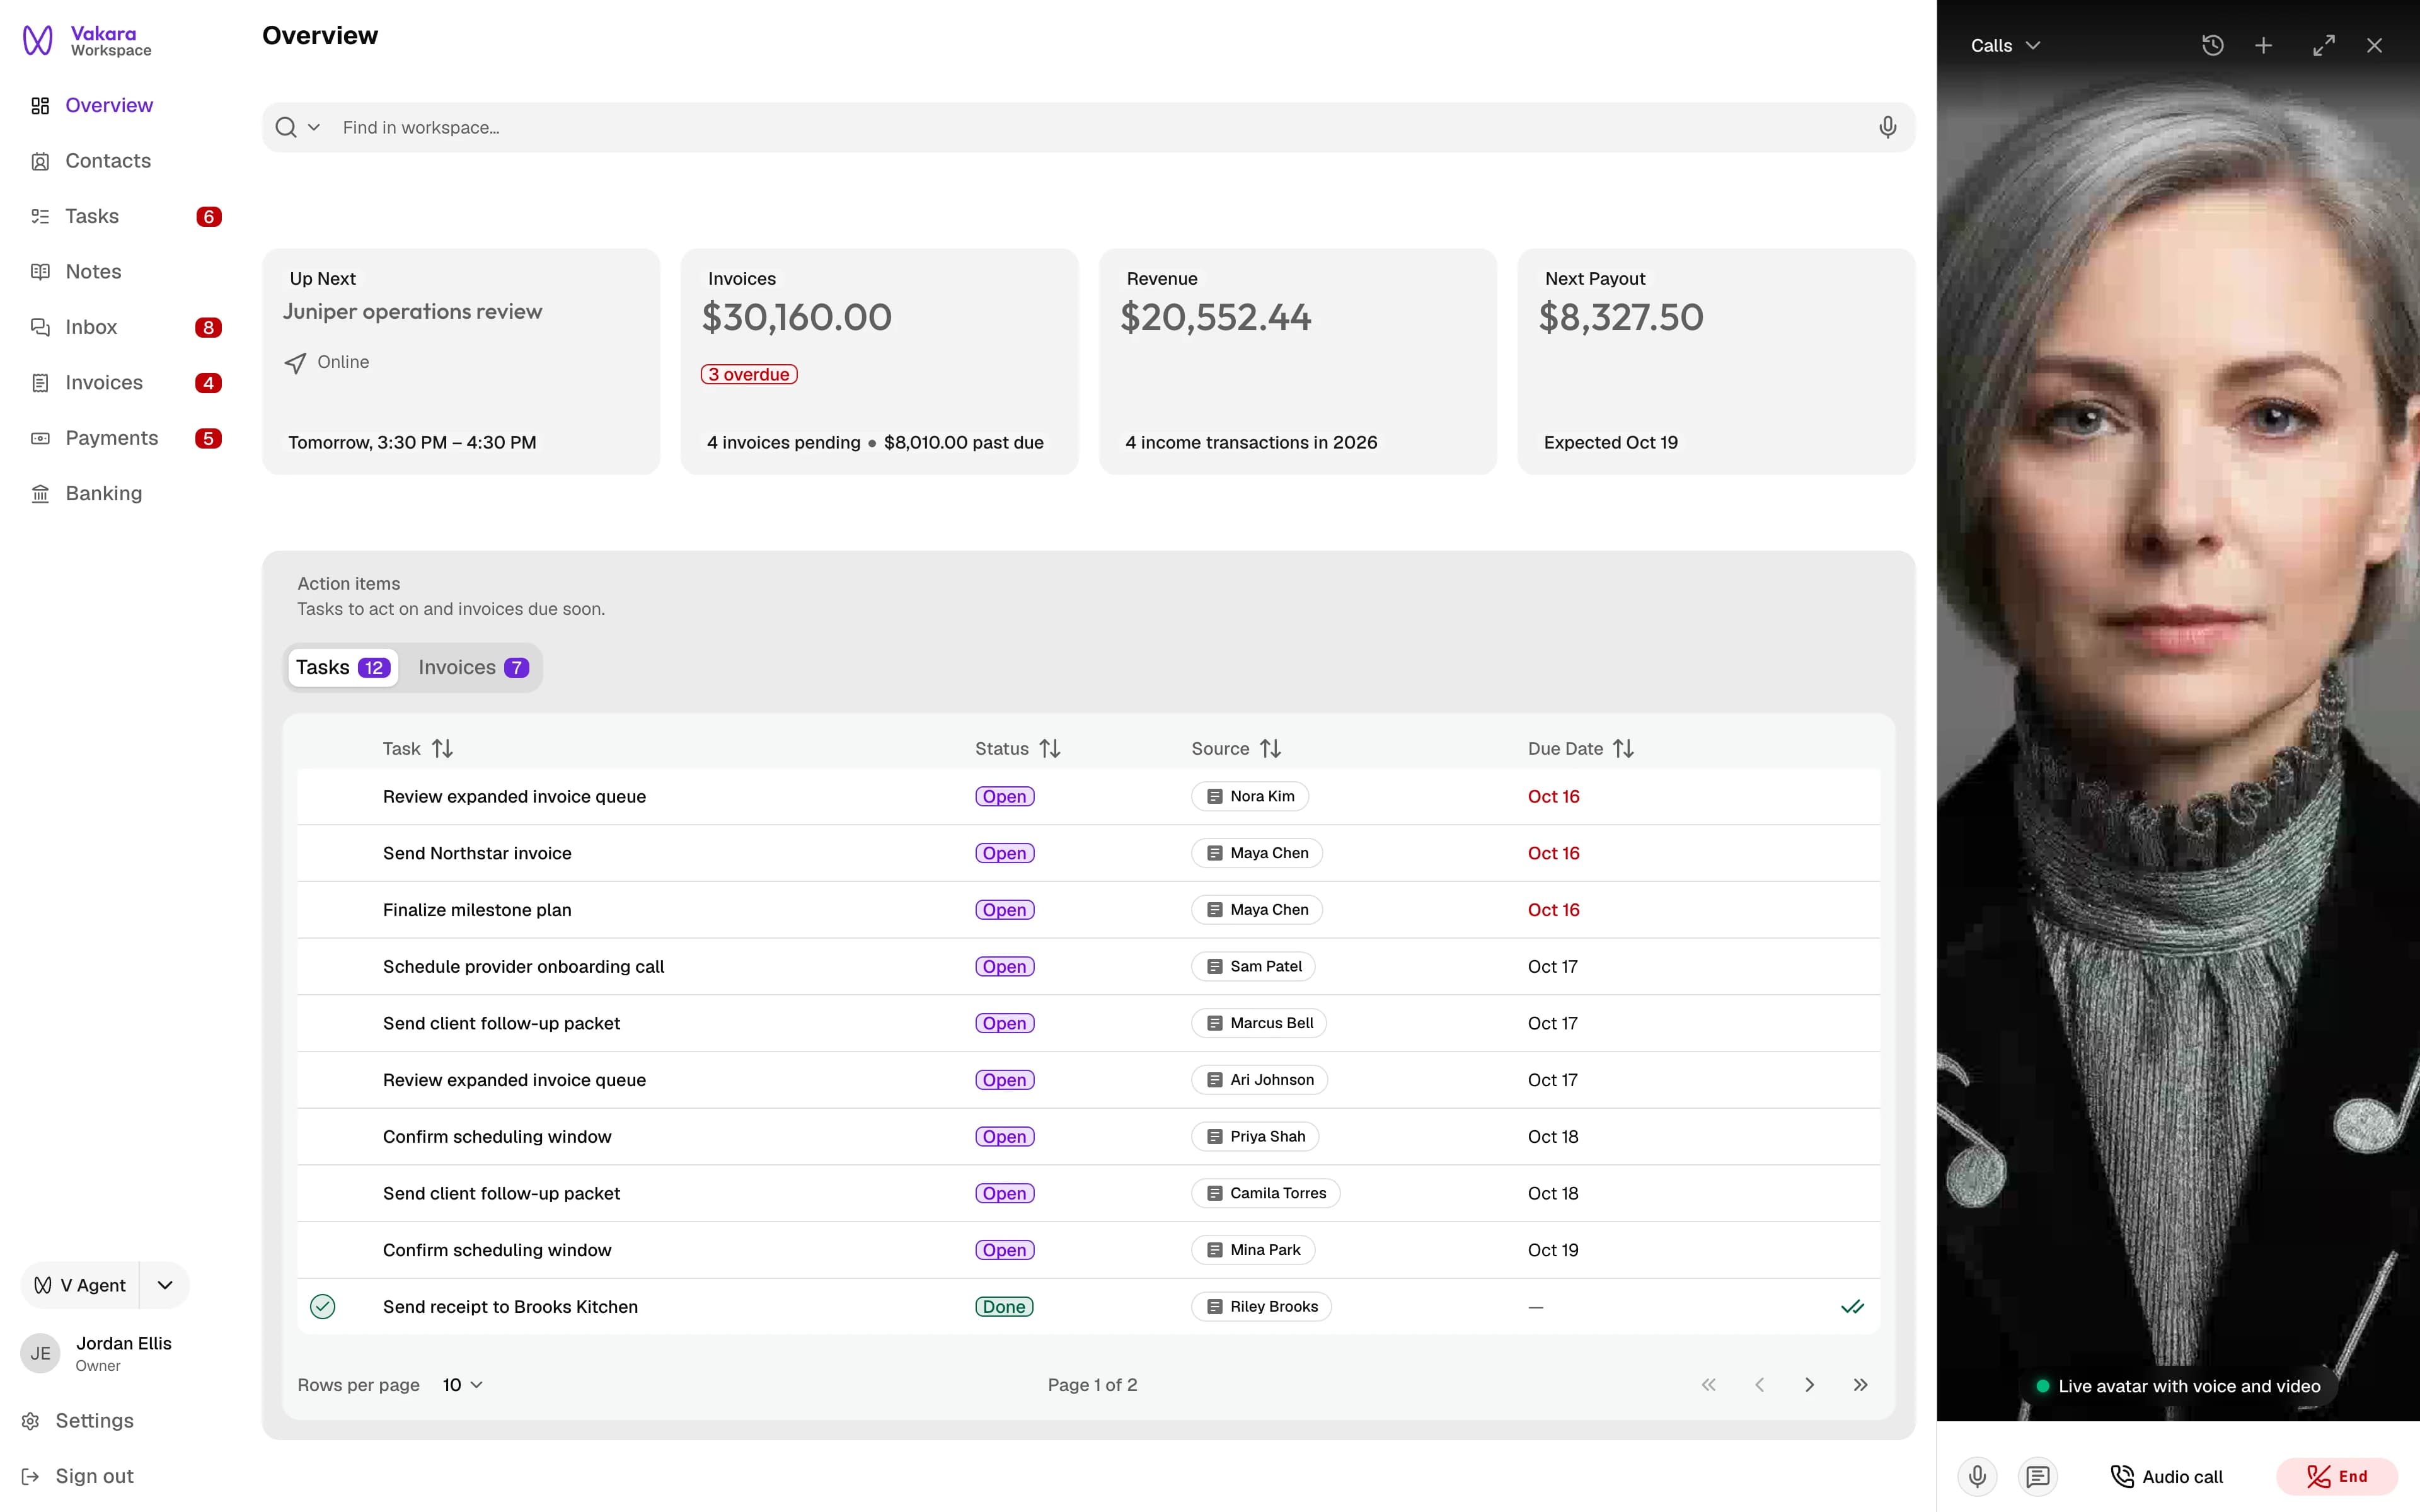Screen dimensions: 2420x1512
Task: Click the Find in workspace search field
Action: pyautogui.click(x=1088, y=127)
